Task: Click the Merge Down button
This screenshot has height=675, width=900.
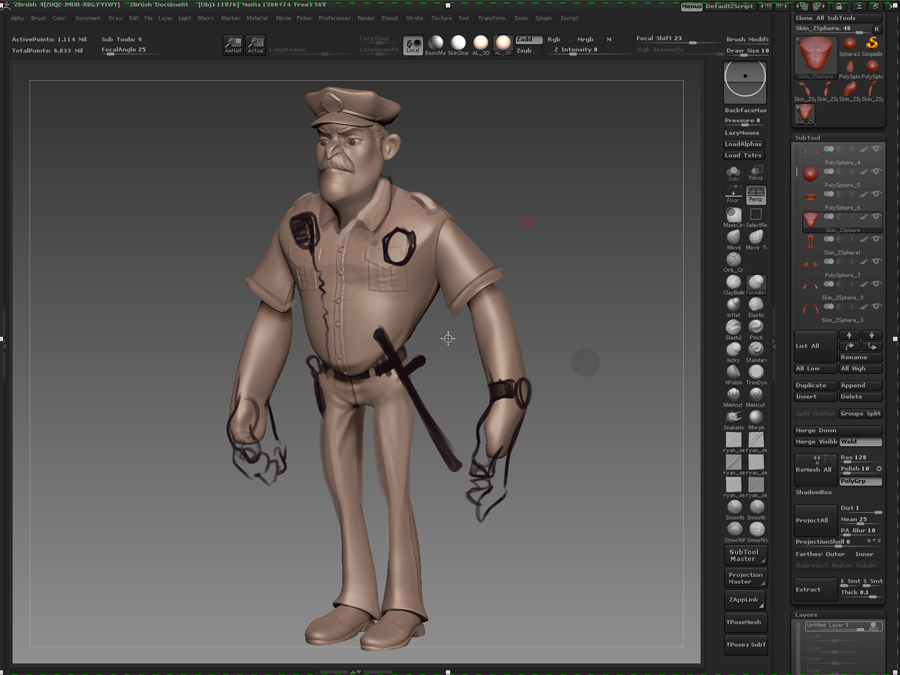Action: (x=839, y=430)
